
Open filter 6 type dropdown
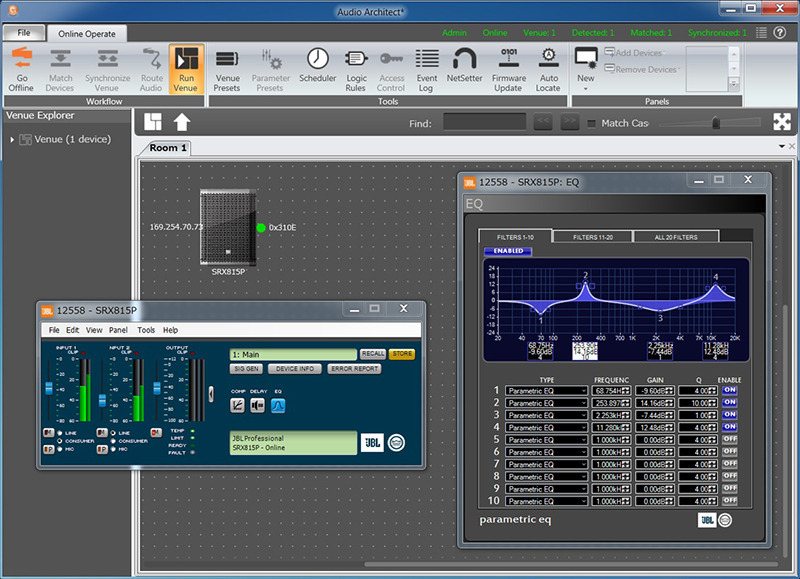pos(546,452)
